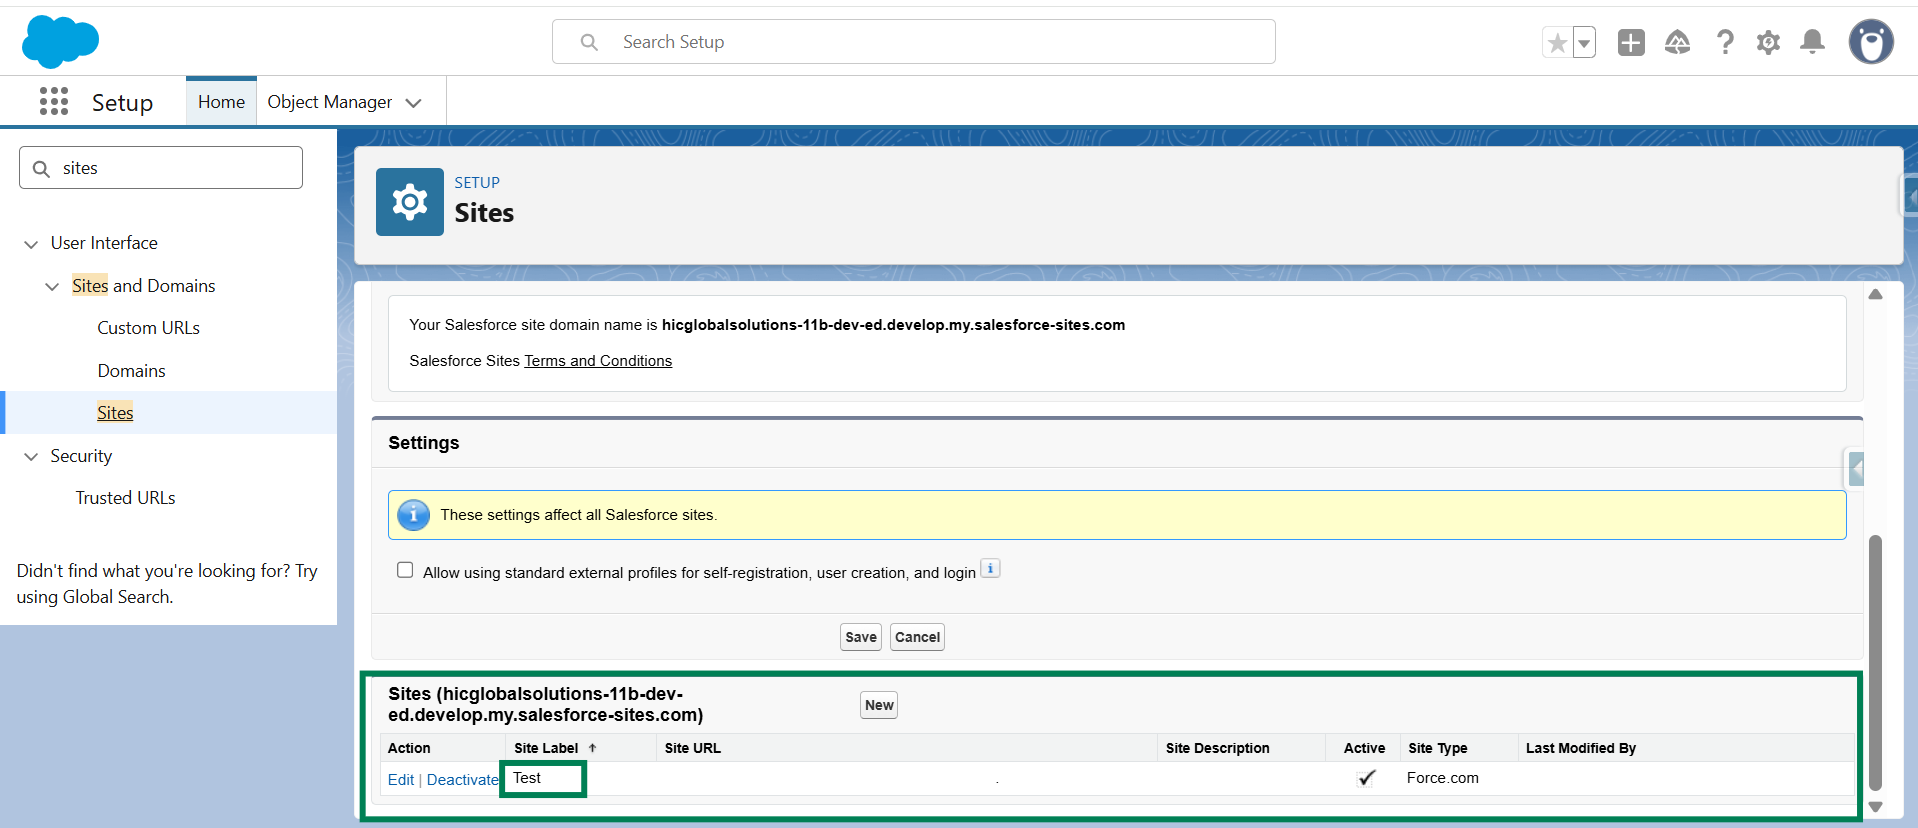1918x828 pixels.
Task: Cancel the settings changes
Action: tap(917, 637)
